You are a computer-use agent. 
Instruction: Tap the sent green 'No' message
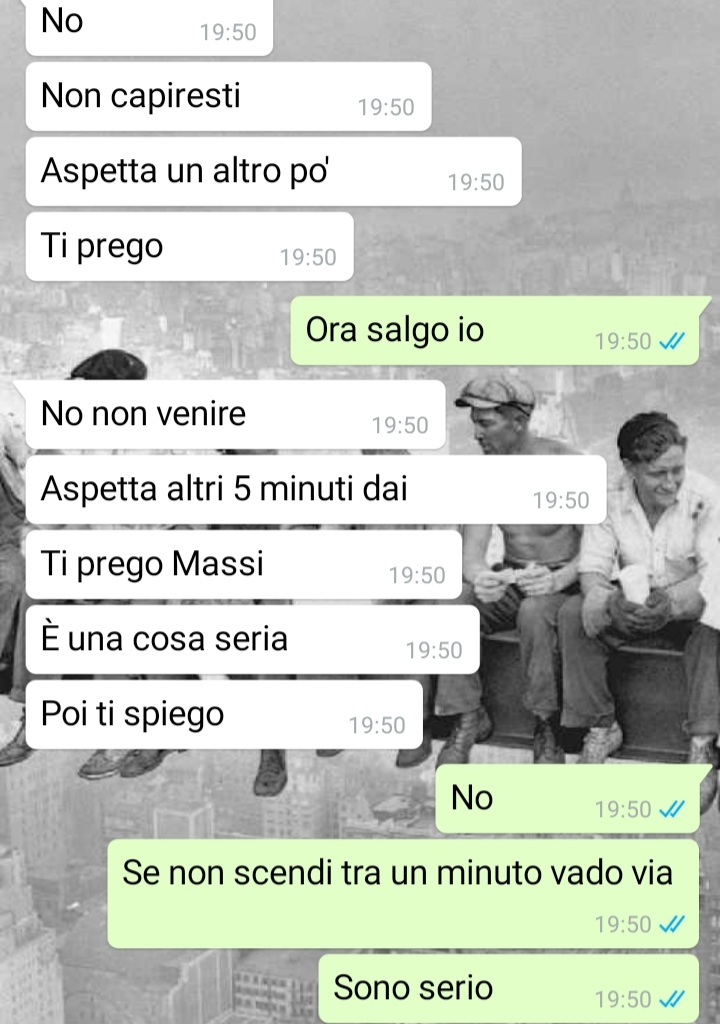coord(567,799)
